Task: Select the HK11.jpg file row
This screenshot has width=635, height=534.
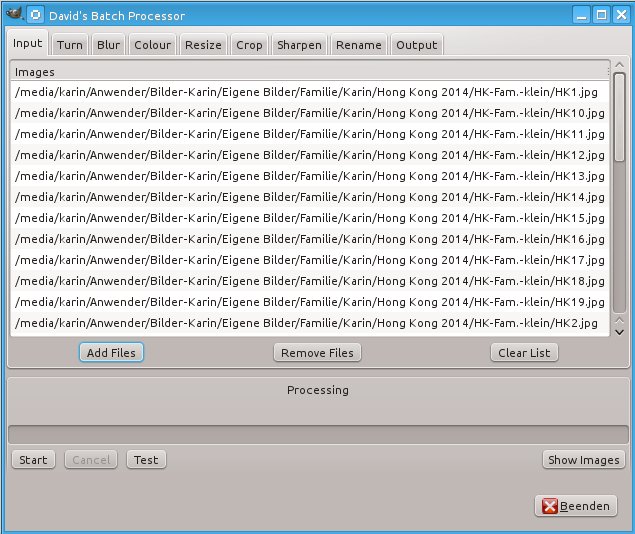Action: [x=310, y=134]
